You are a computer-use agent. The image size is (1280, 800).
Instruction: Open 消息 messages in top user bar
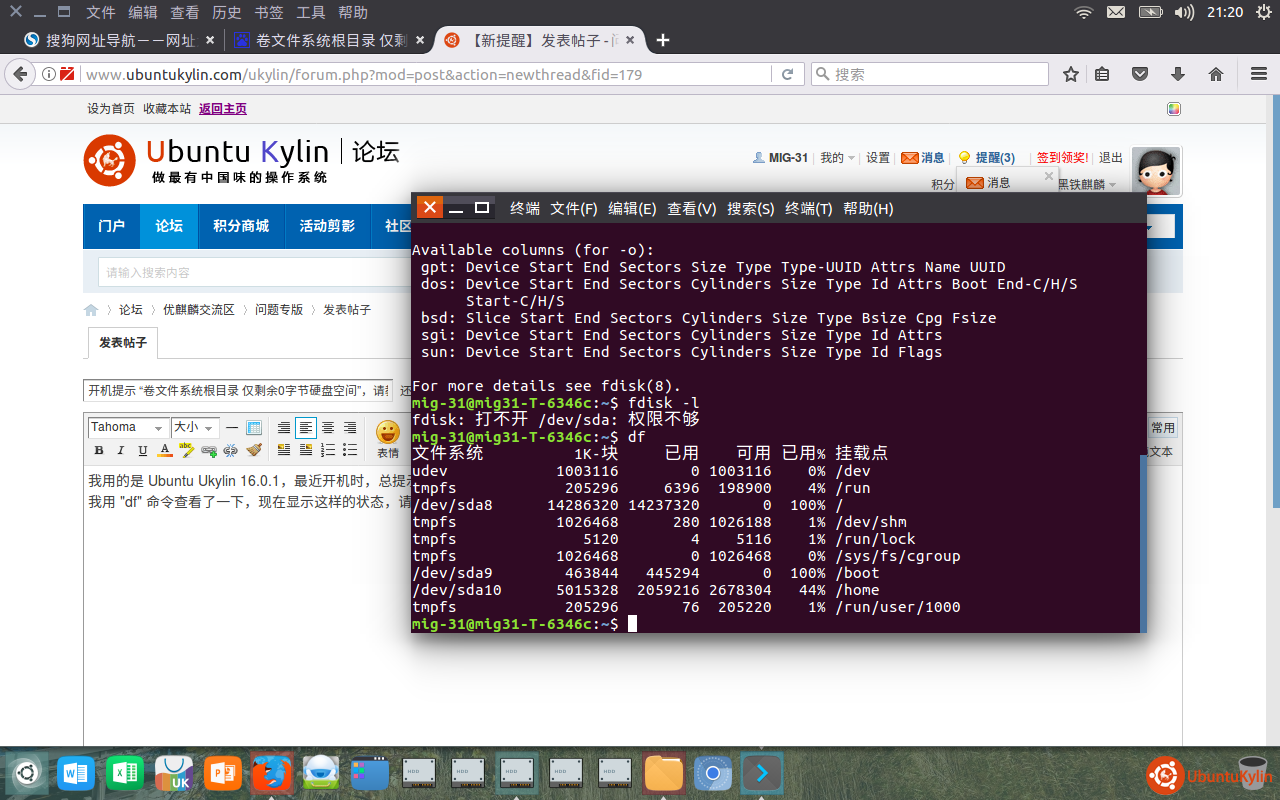coord(923,158)
